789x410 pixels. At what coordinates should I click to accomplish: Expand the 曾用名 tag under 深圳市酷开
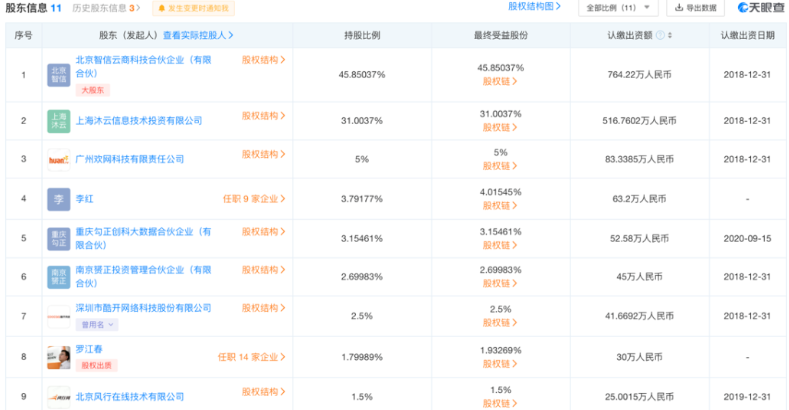98,325
